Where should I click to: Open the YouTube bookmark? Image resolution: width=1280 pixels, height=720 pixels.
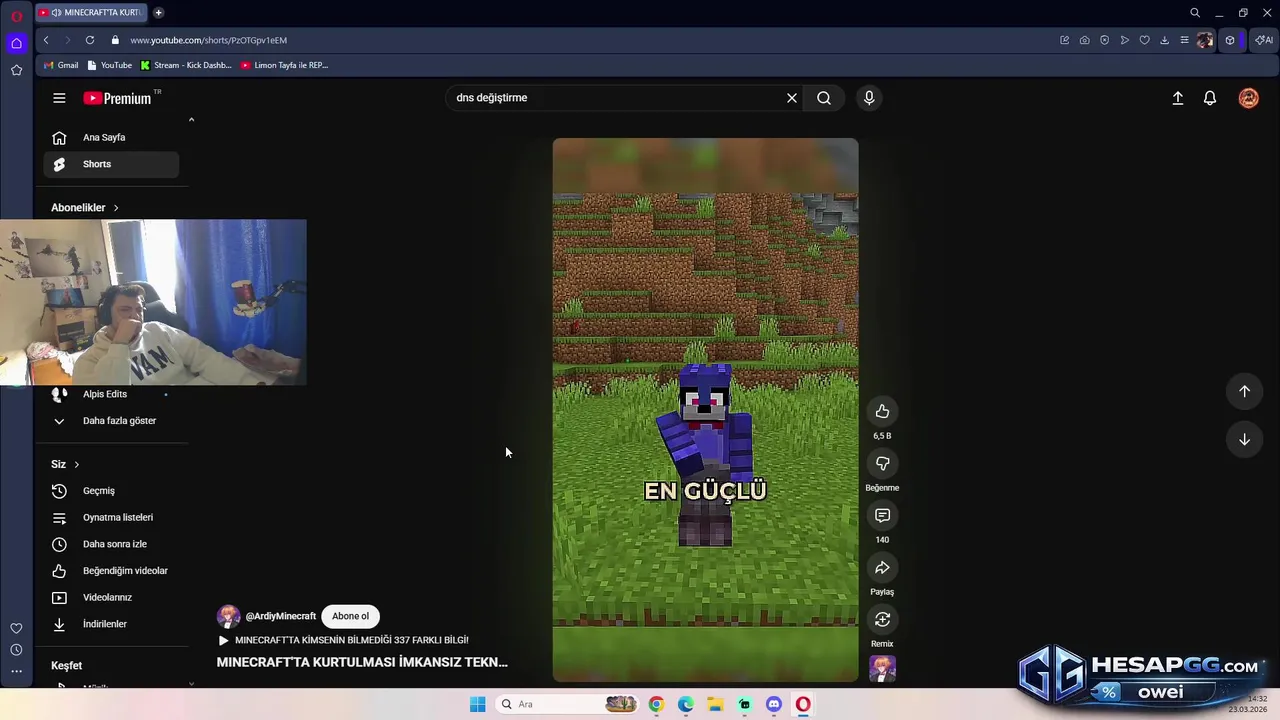[x=110, y=65]
